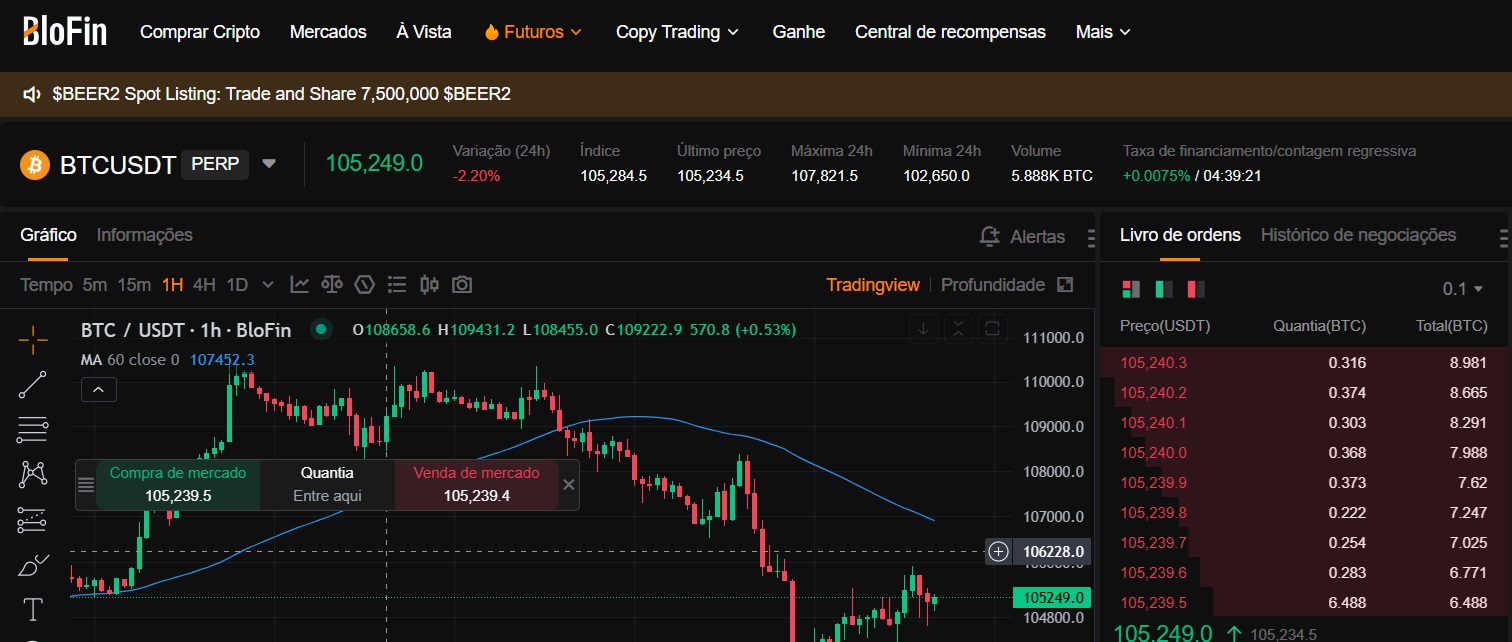This screenshot has height=642, width=1512.
Task: Toggle the green indicator dot beside BloFin
Action: coord(321,329)
